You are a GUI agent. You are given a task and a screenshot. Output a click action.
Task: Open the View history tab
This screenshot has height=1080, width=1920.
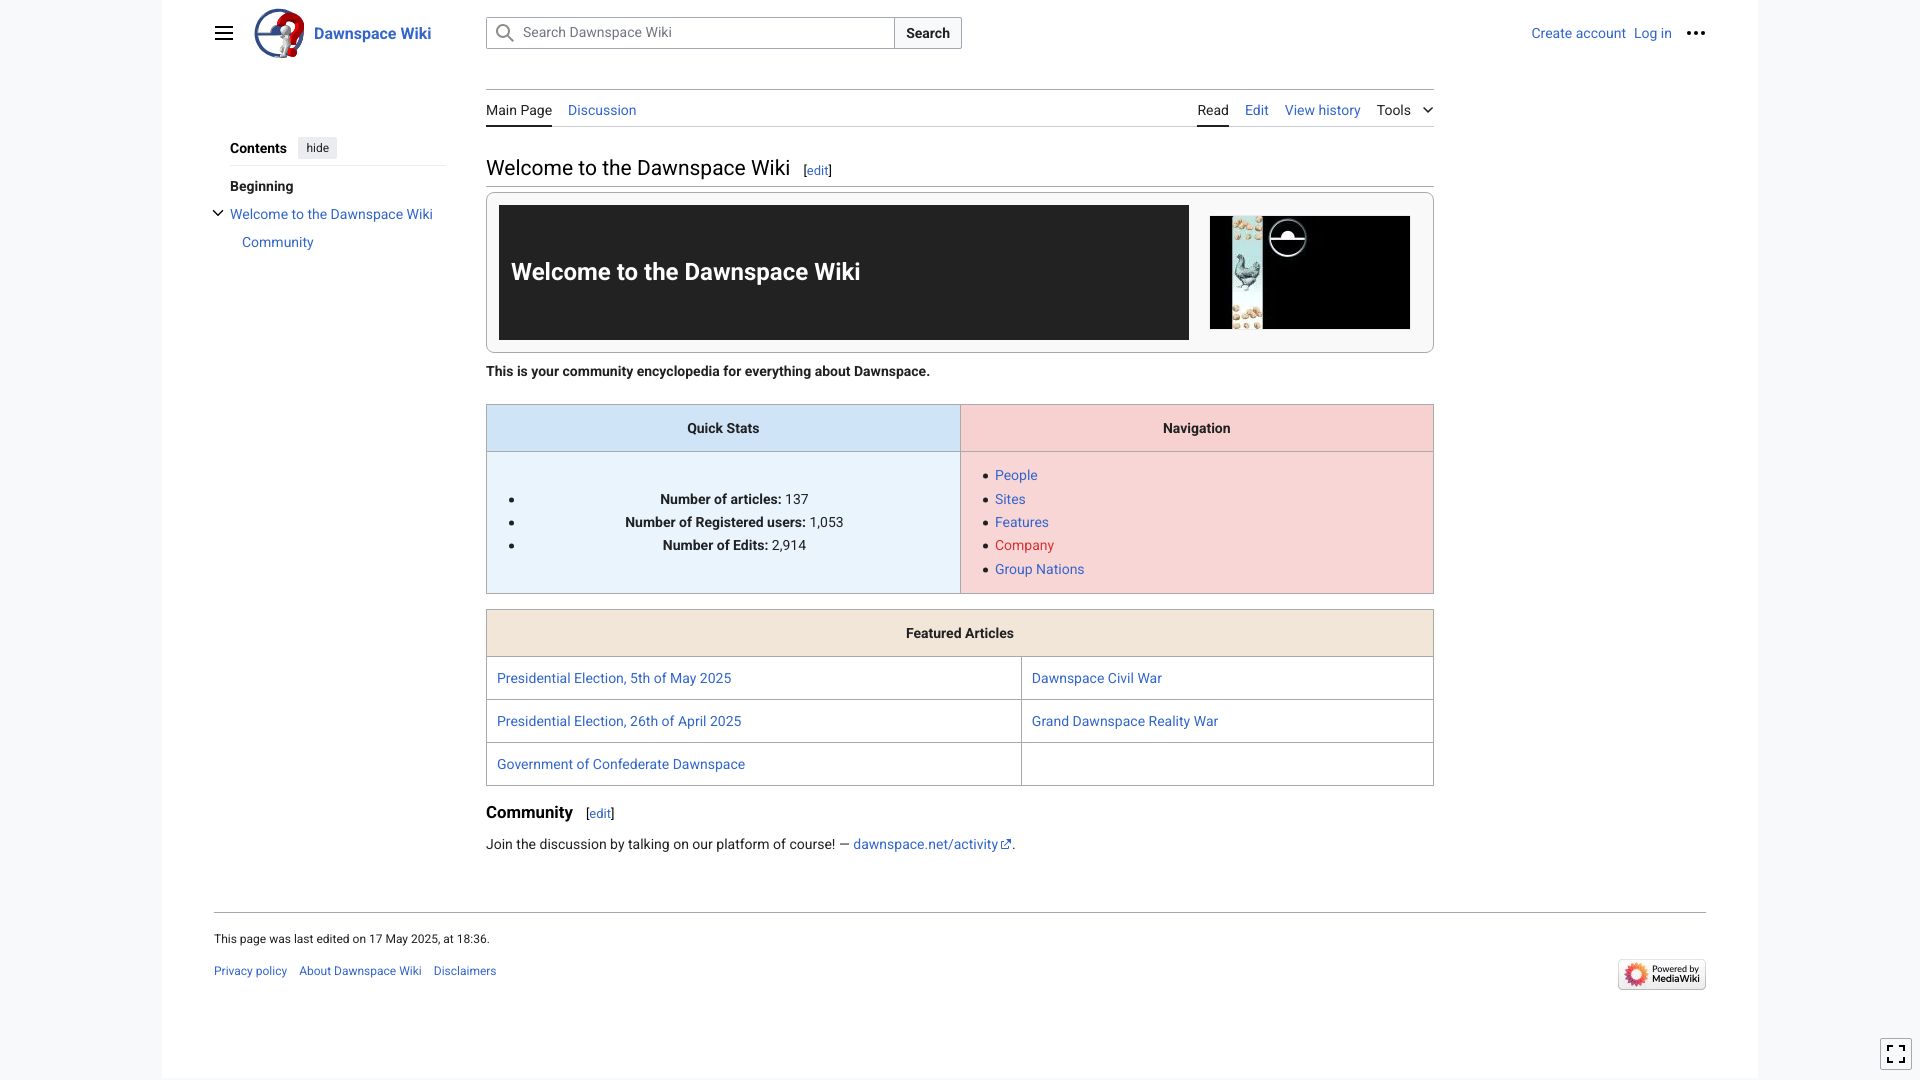tap(1322, 110)
